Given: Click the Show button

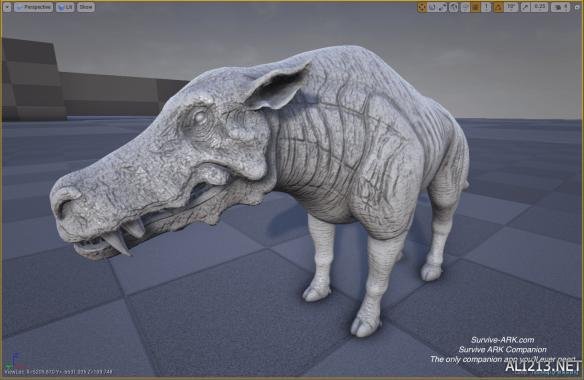Looking at the screenshot, I should coord(86,7).
